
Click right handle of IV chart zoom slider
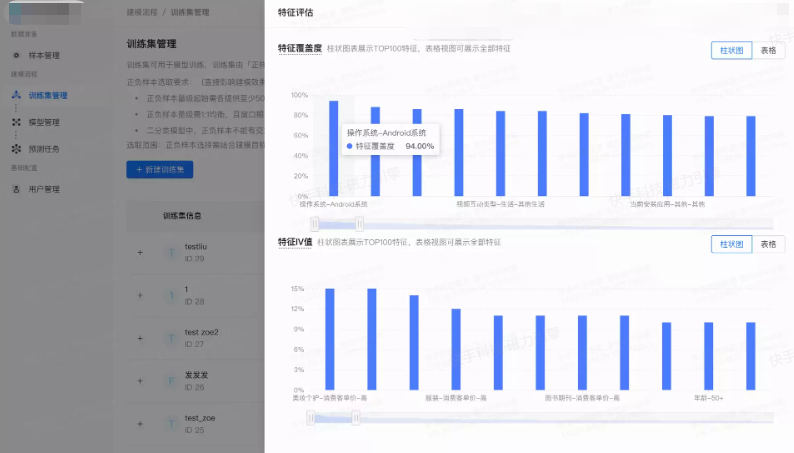356,418
